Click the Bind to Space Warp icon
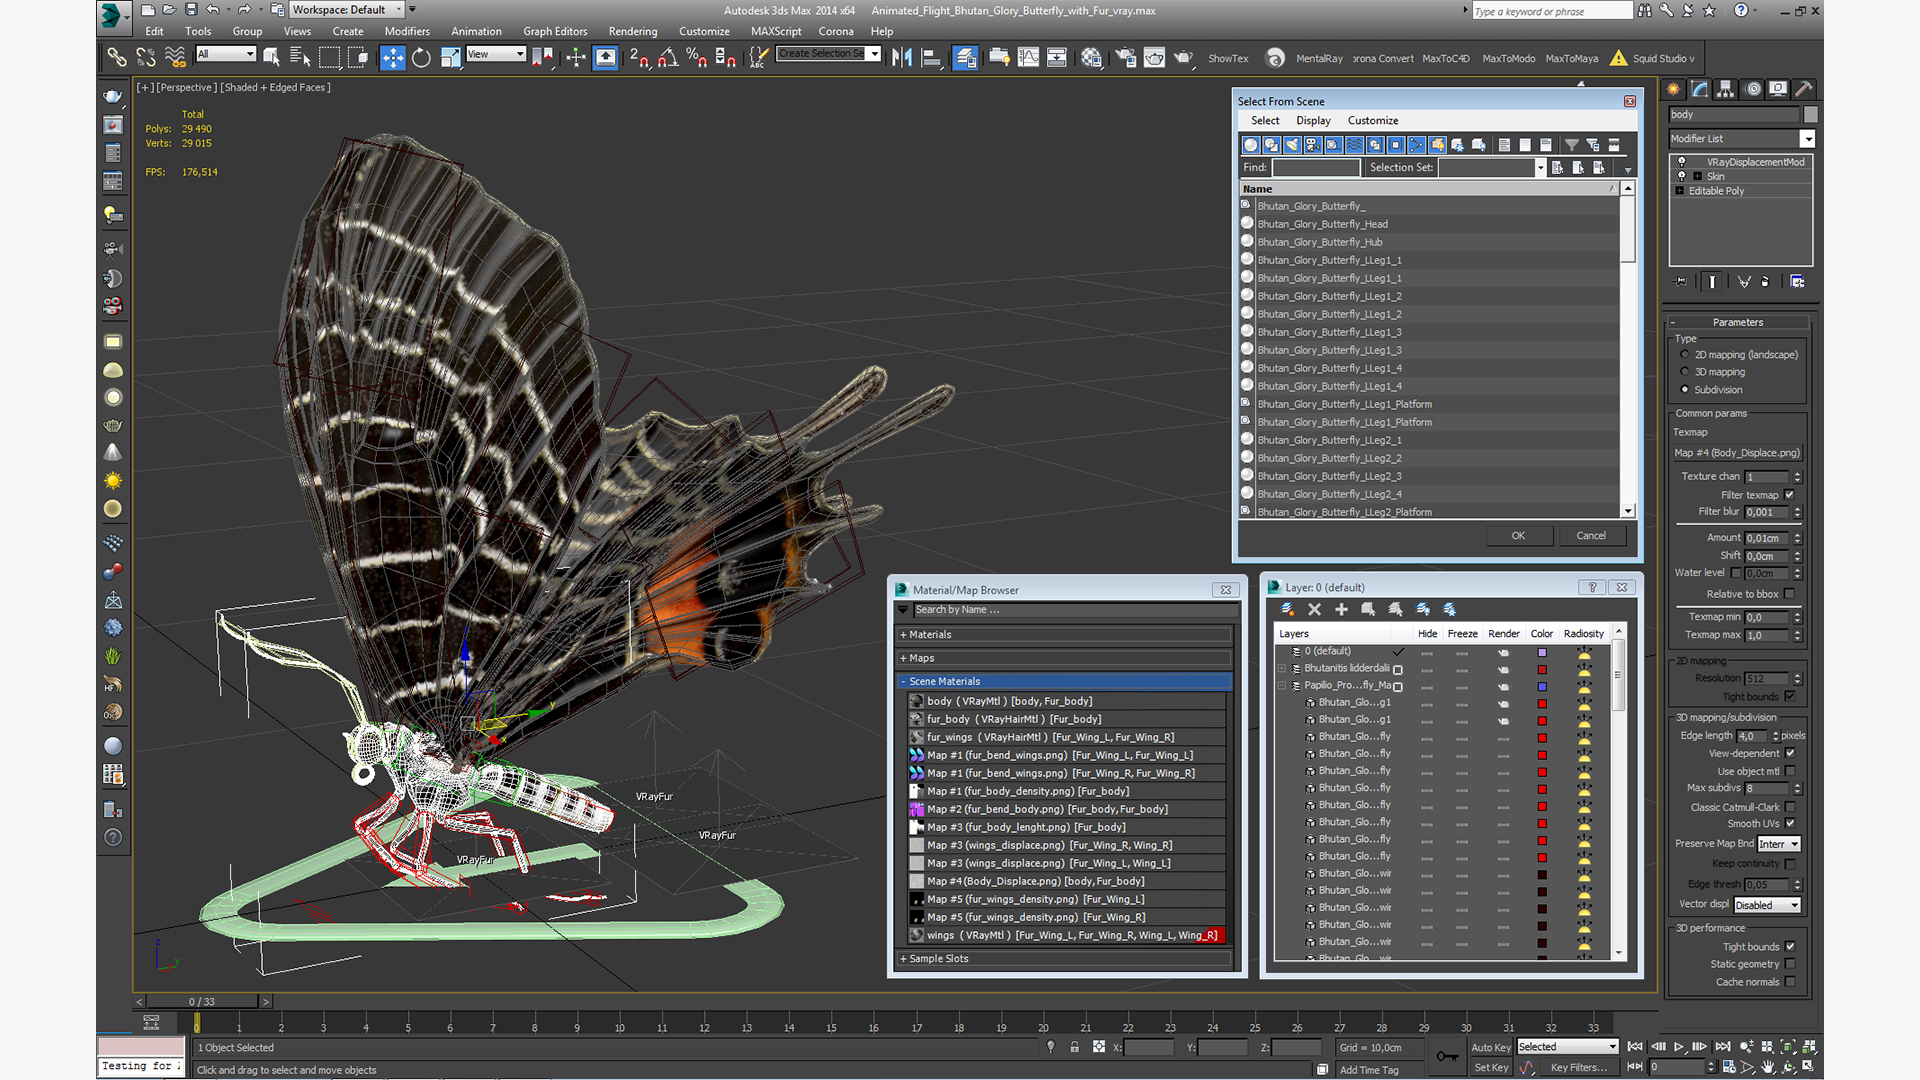Screen dimensions: 1920x1080 [x=175, y=57]
